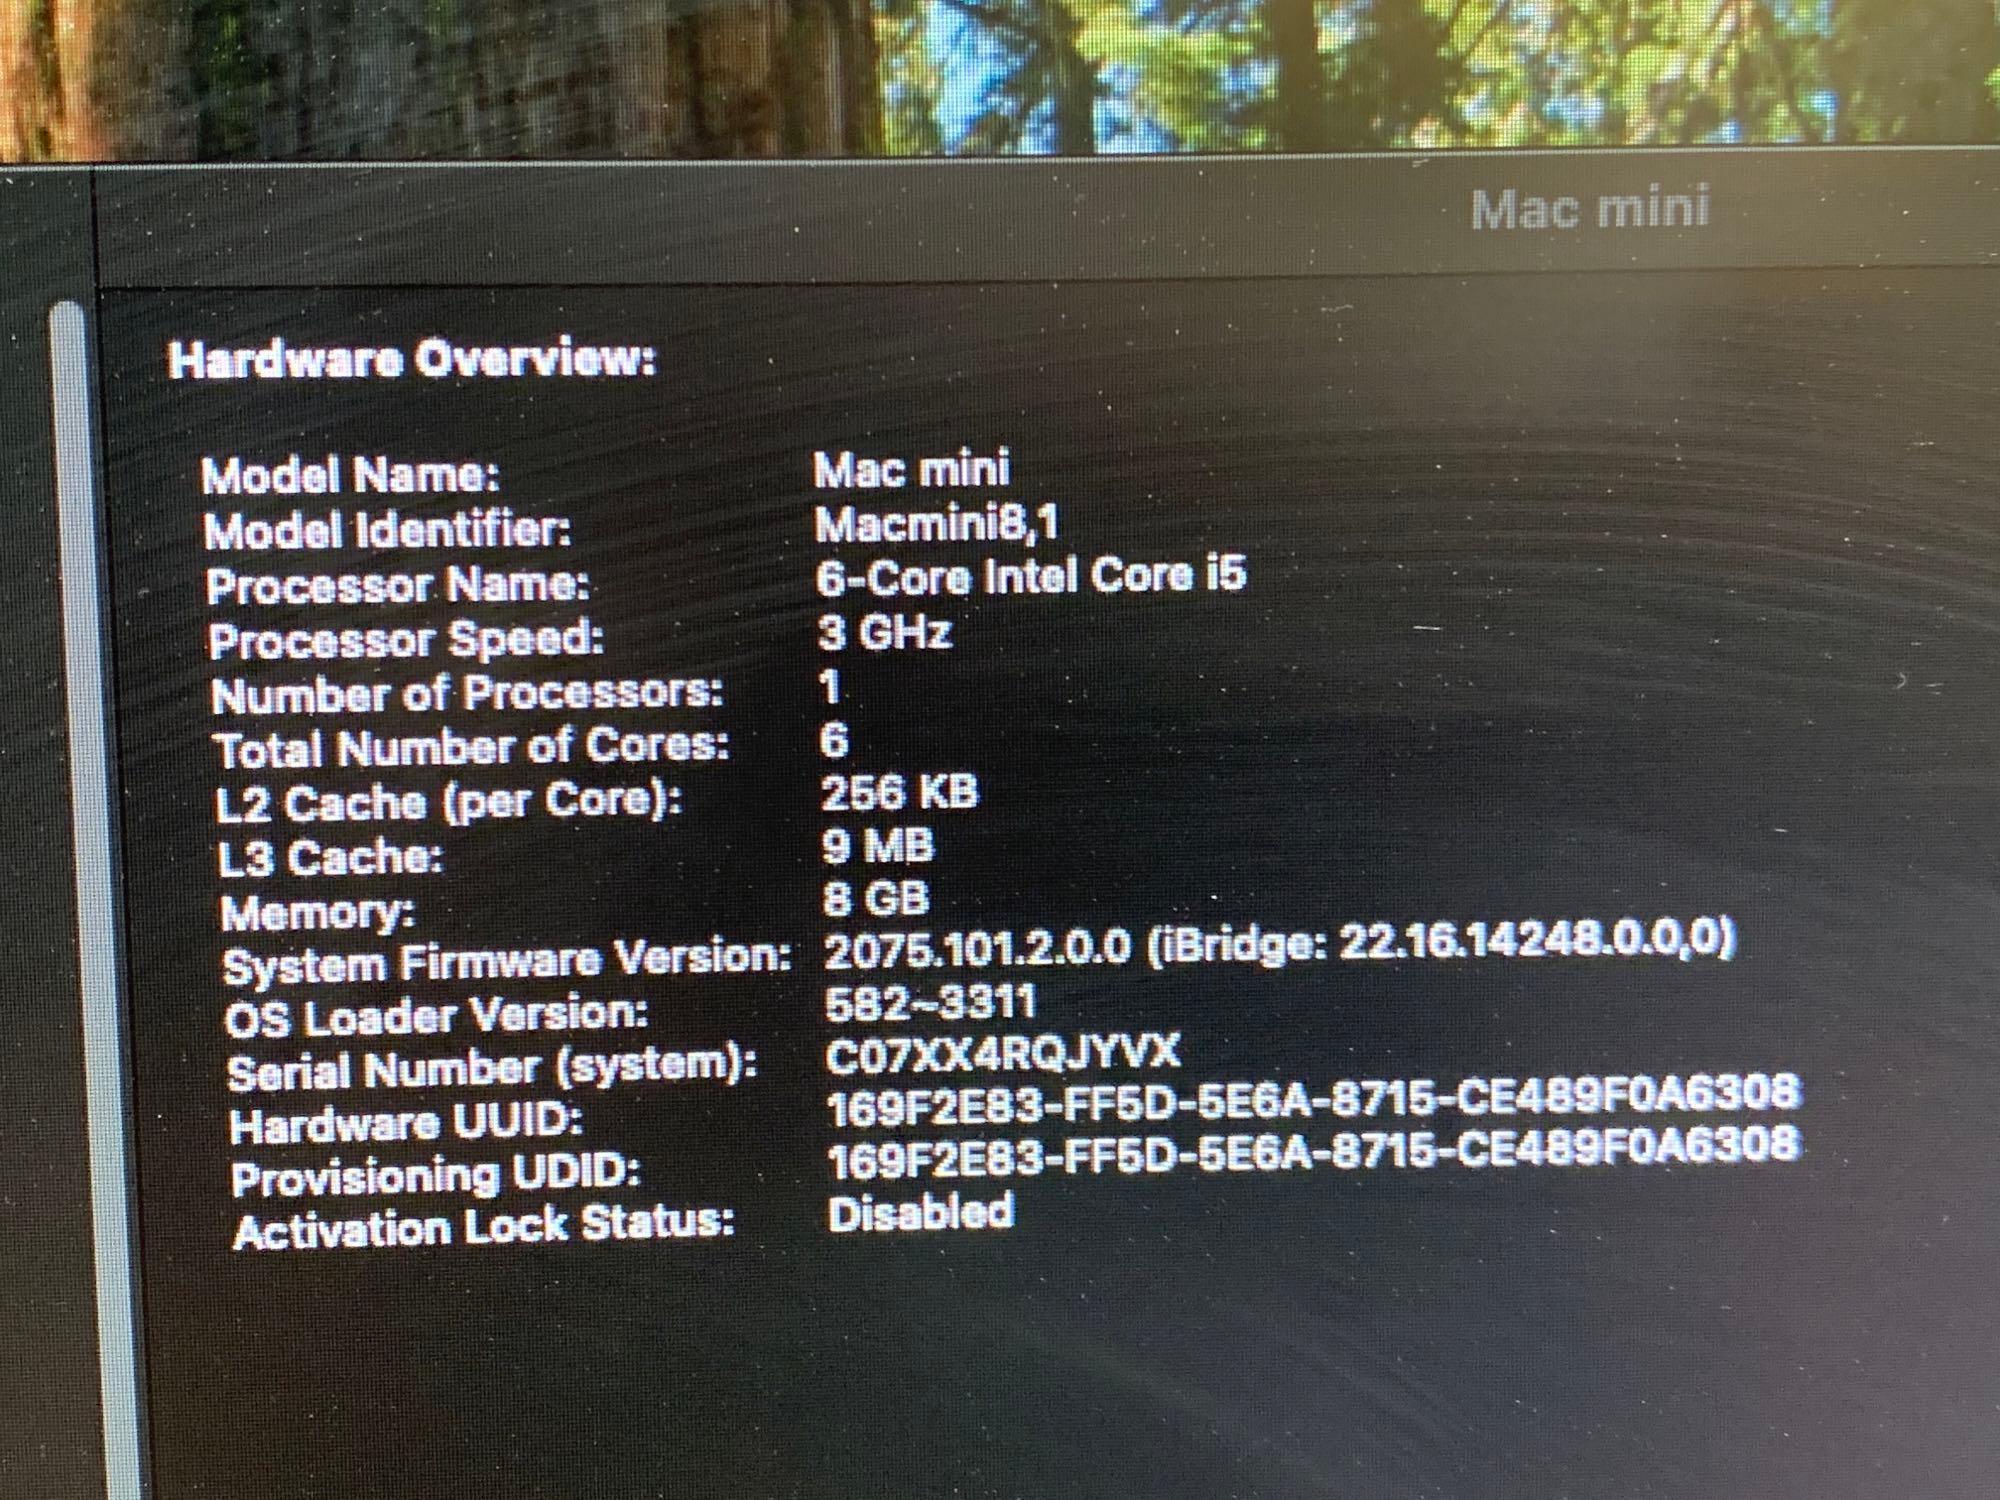Select the Macmini8,1 identifier value

point(936,523)
